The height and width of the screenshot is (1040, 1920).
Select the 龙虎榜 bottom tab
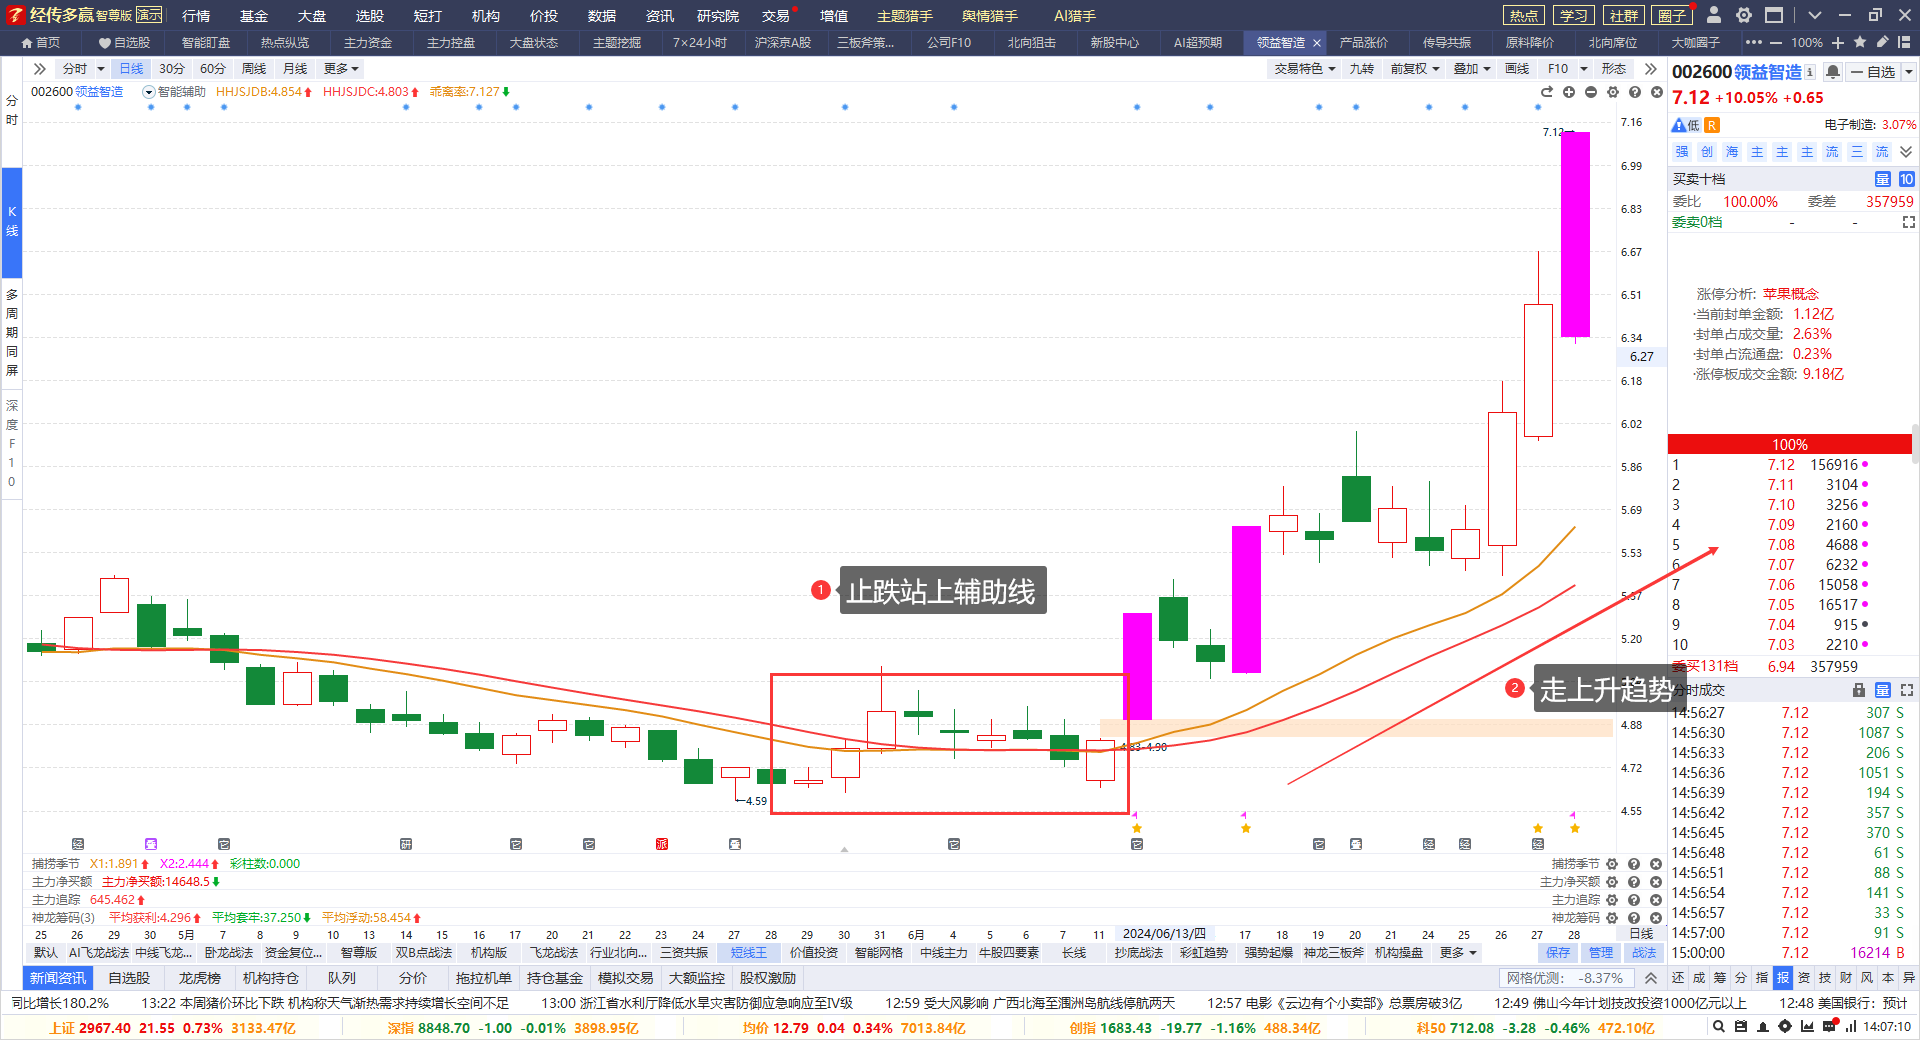199,978
